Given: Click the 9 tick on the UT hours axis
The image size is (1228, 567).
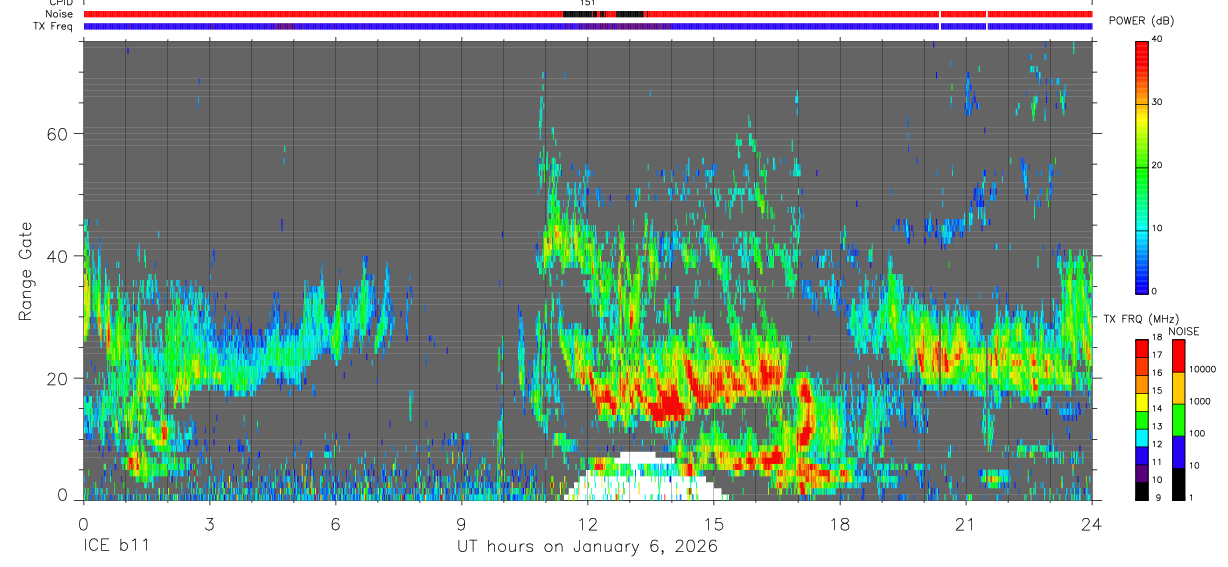Looking at the screenshot, I should (x=461, y=524).
